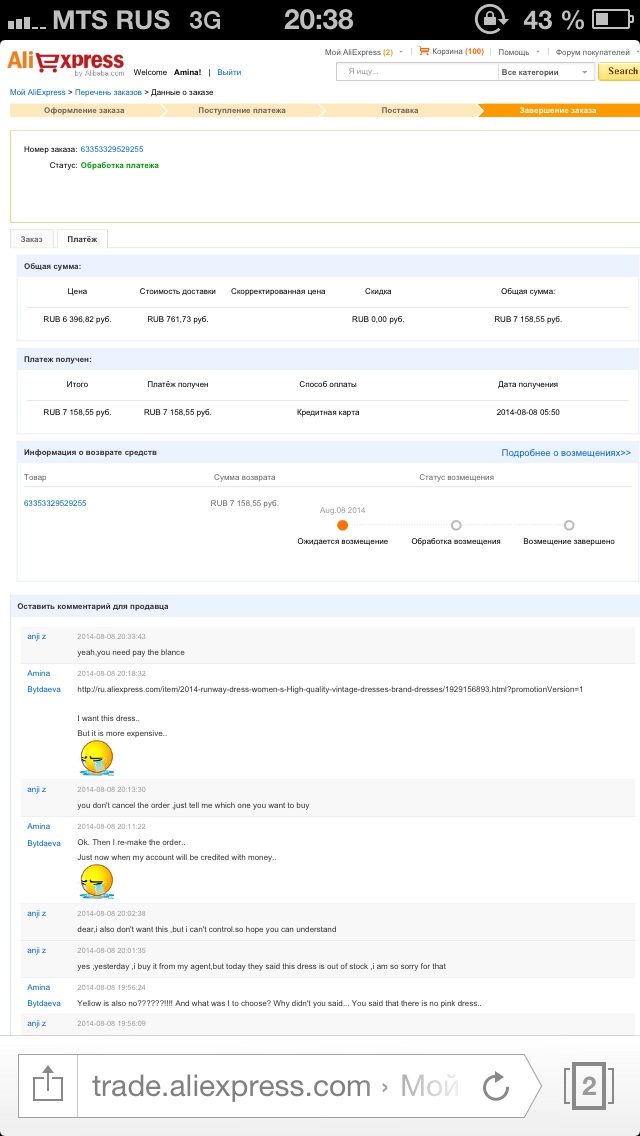Tap the battery indicator in status bar
The image size is (640, 1136).
coord(611,20)
